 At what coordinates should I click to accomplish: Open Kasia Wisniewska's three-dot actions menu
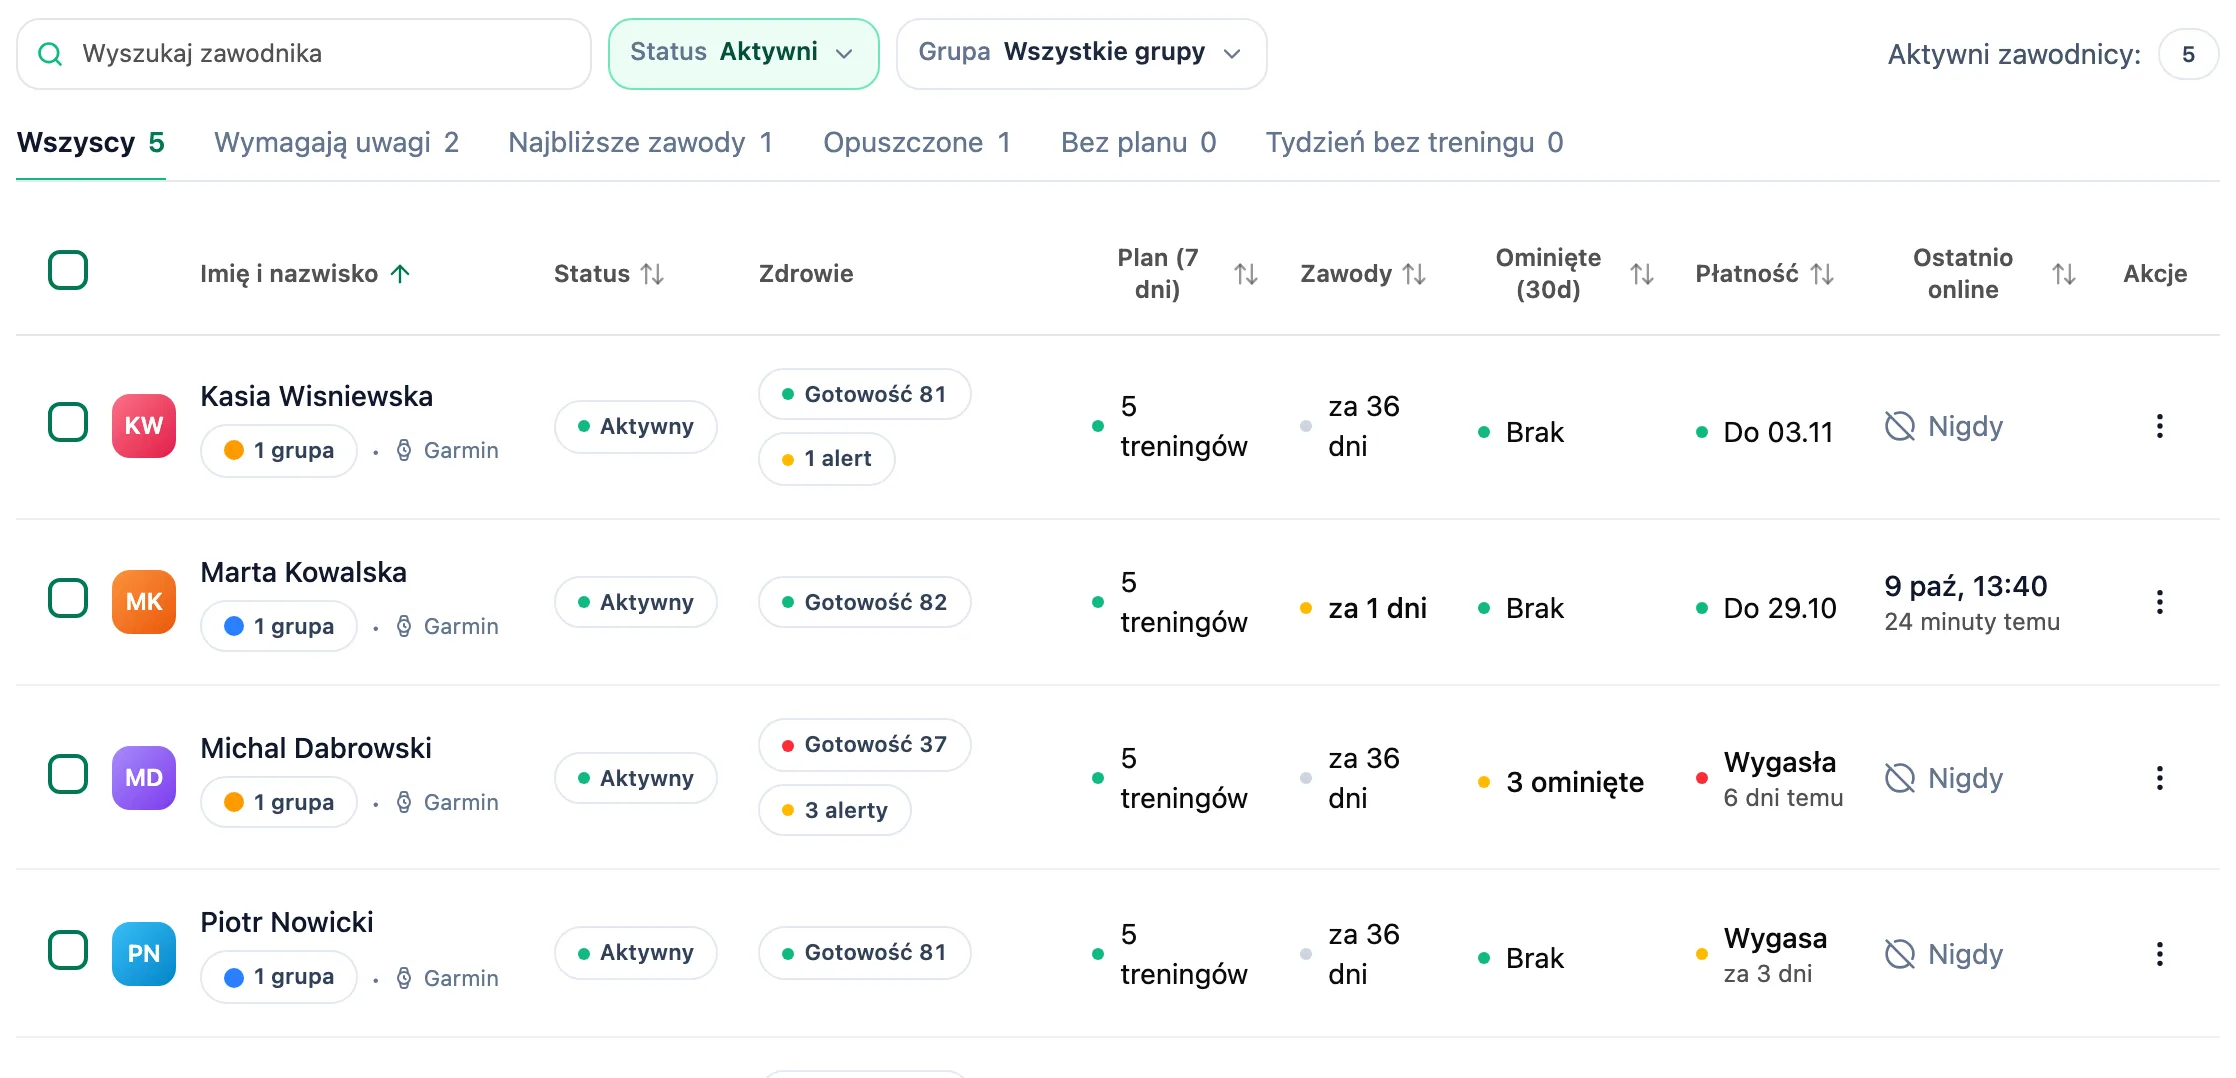[x=2159, y=426]
